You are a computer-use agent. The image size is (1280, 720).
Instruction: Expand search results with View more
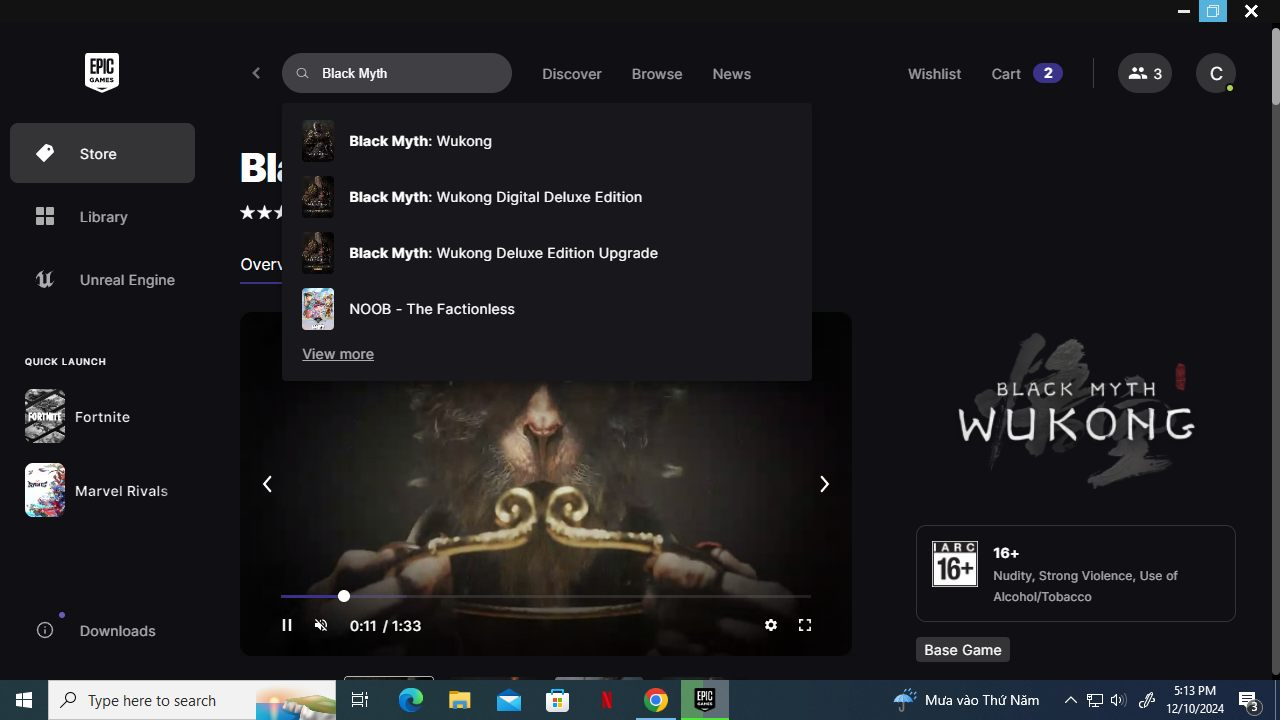point(338,354)
